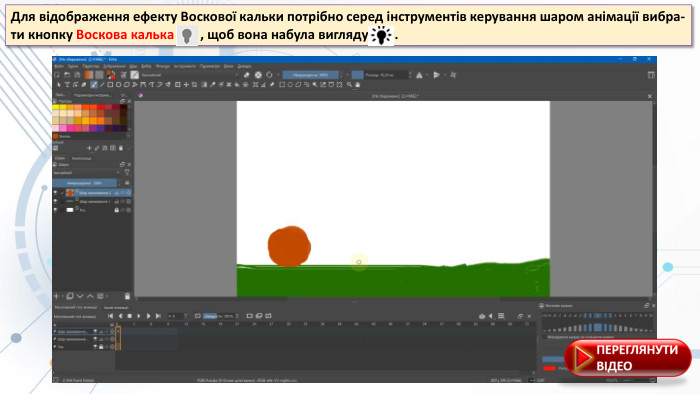Image resolution: width=700 pixels, height=394 pixels.
Task: Move layer up in stack
Action: (91, 296)
